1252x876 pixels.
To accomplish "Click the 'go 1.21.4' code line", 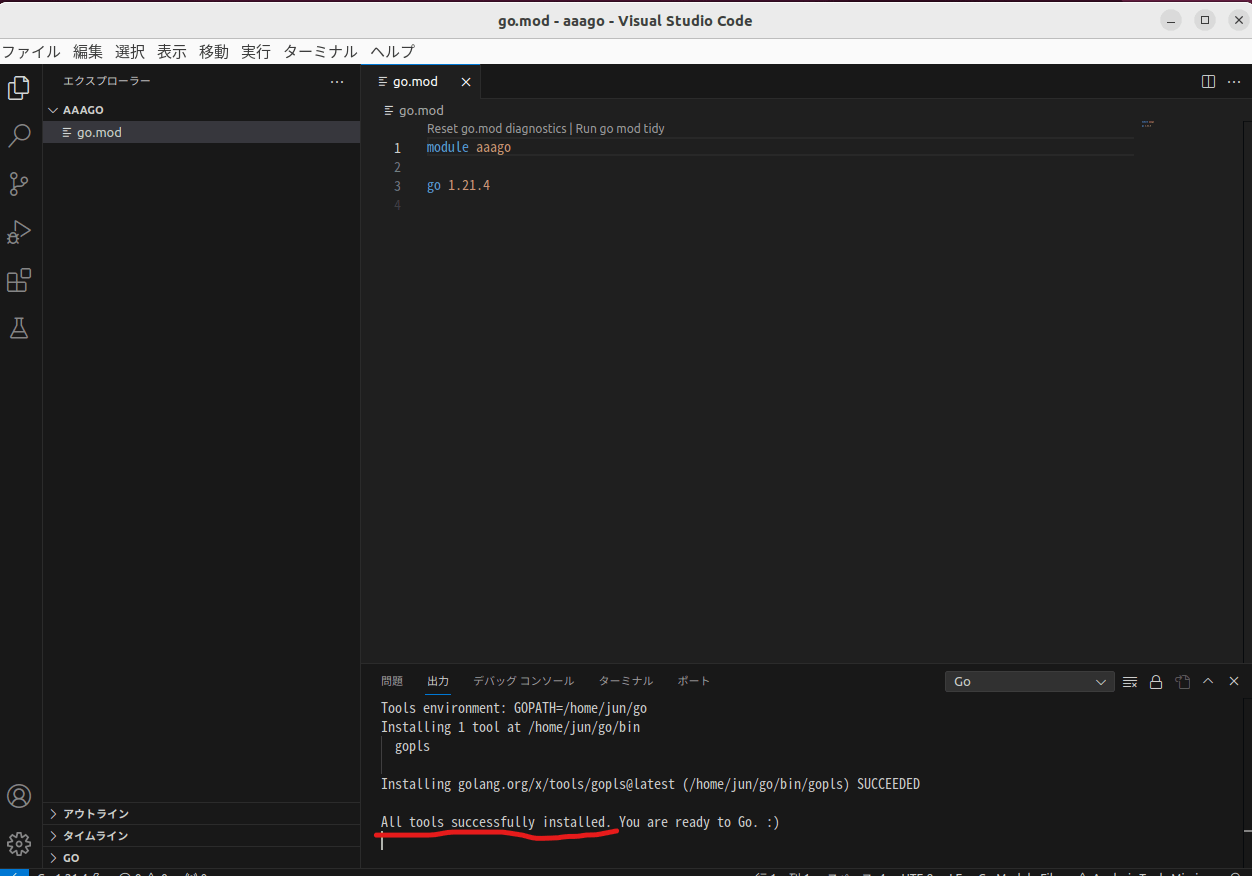I will coord(458,186).
